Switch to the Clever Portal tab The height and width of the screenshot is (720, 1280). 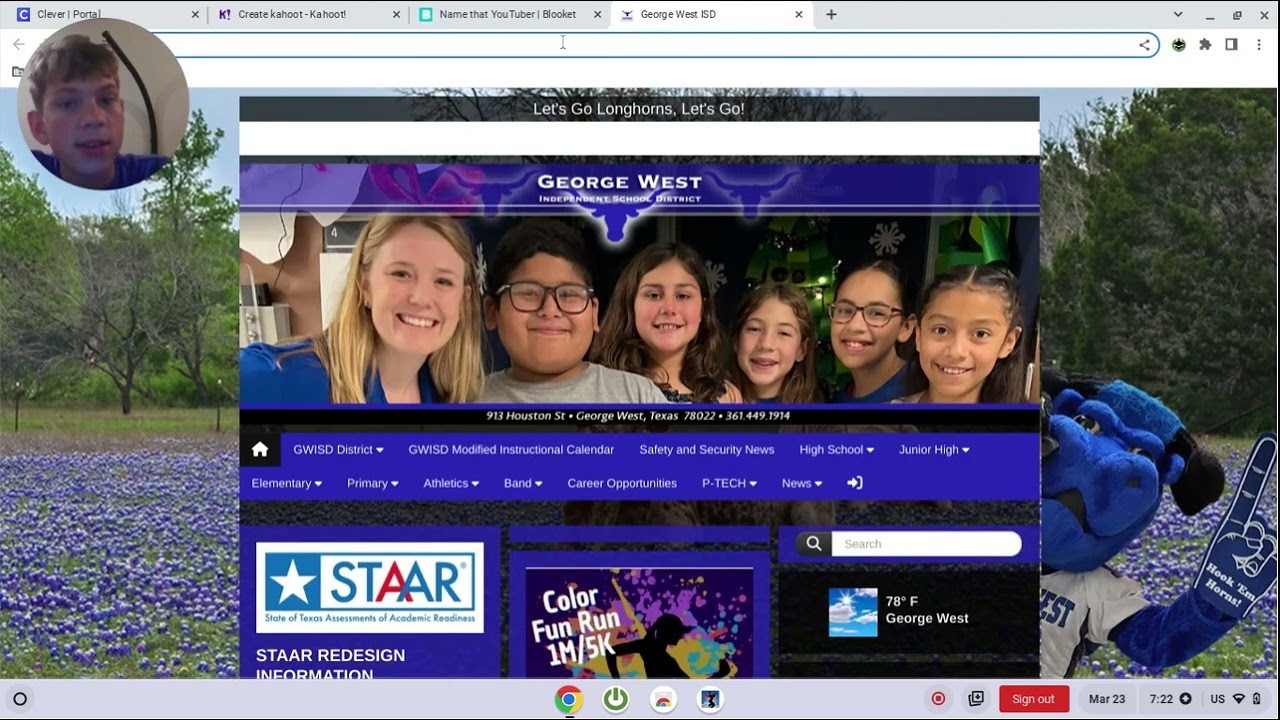105,14
